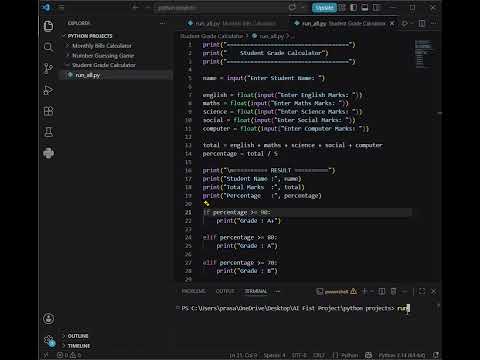Select the Python interpreter version

(x=402, y=356)
